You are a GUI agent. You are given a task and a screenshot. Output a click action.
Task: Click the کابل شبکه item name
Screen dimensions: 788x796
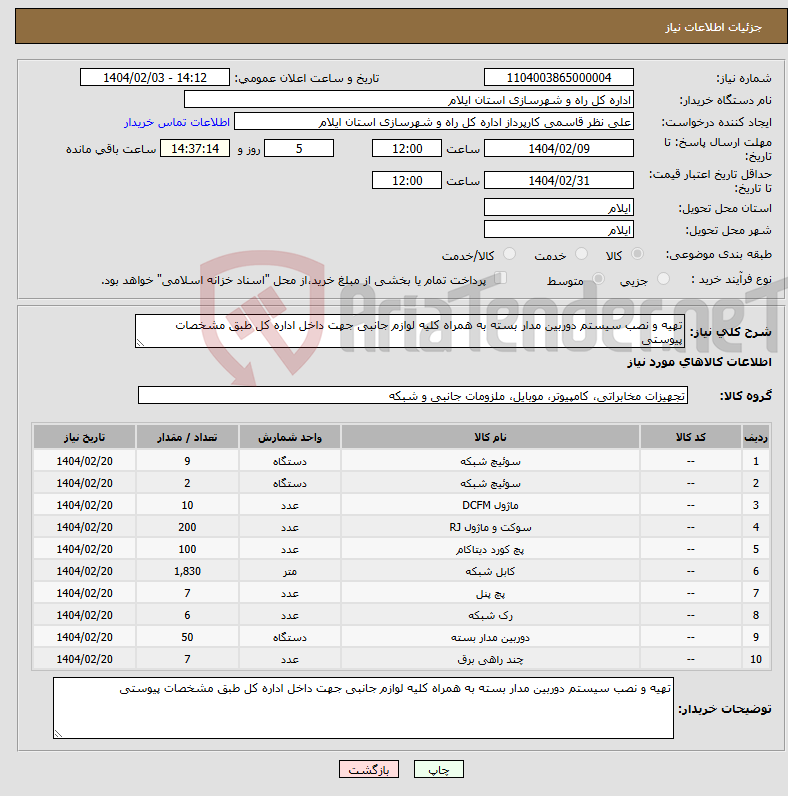(x=490, y=572)
